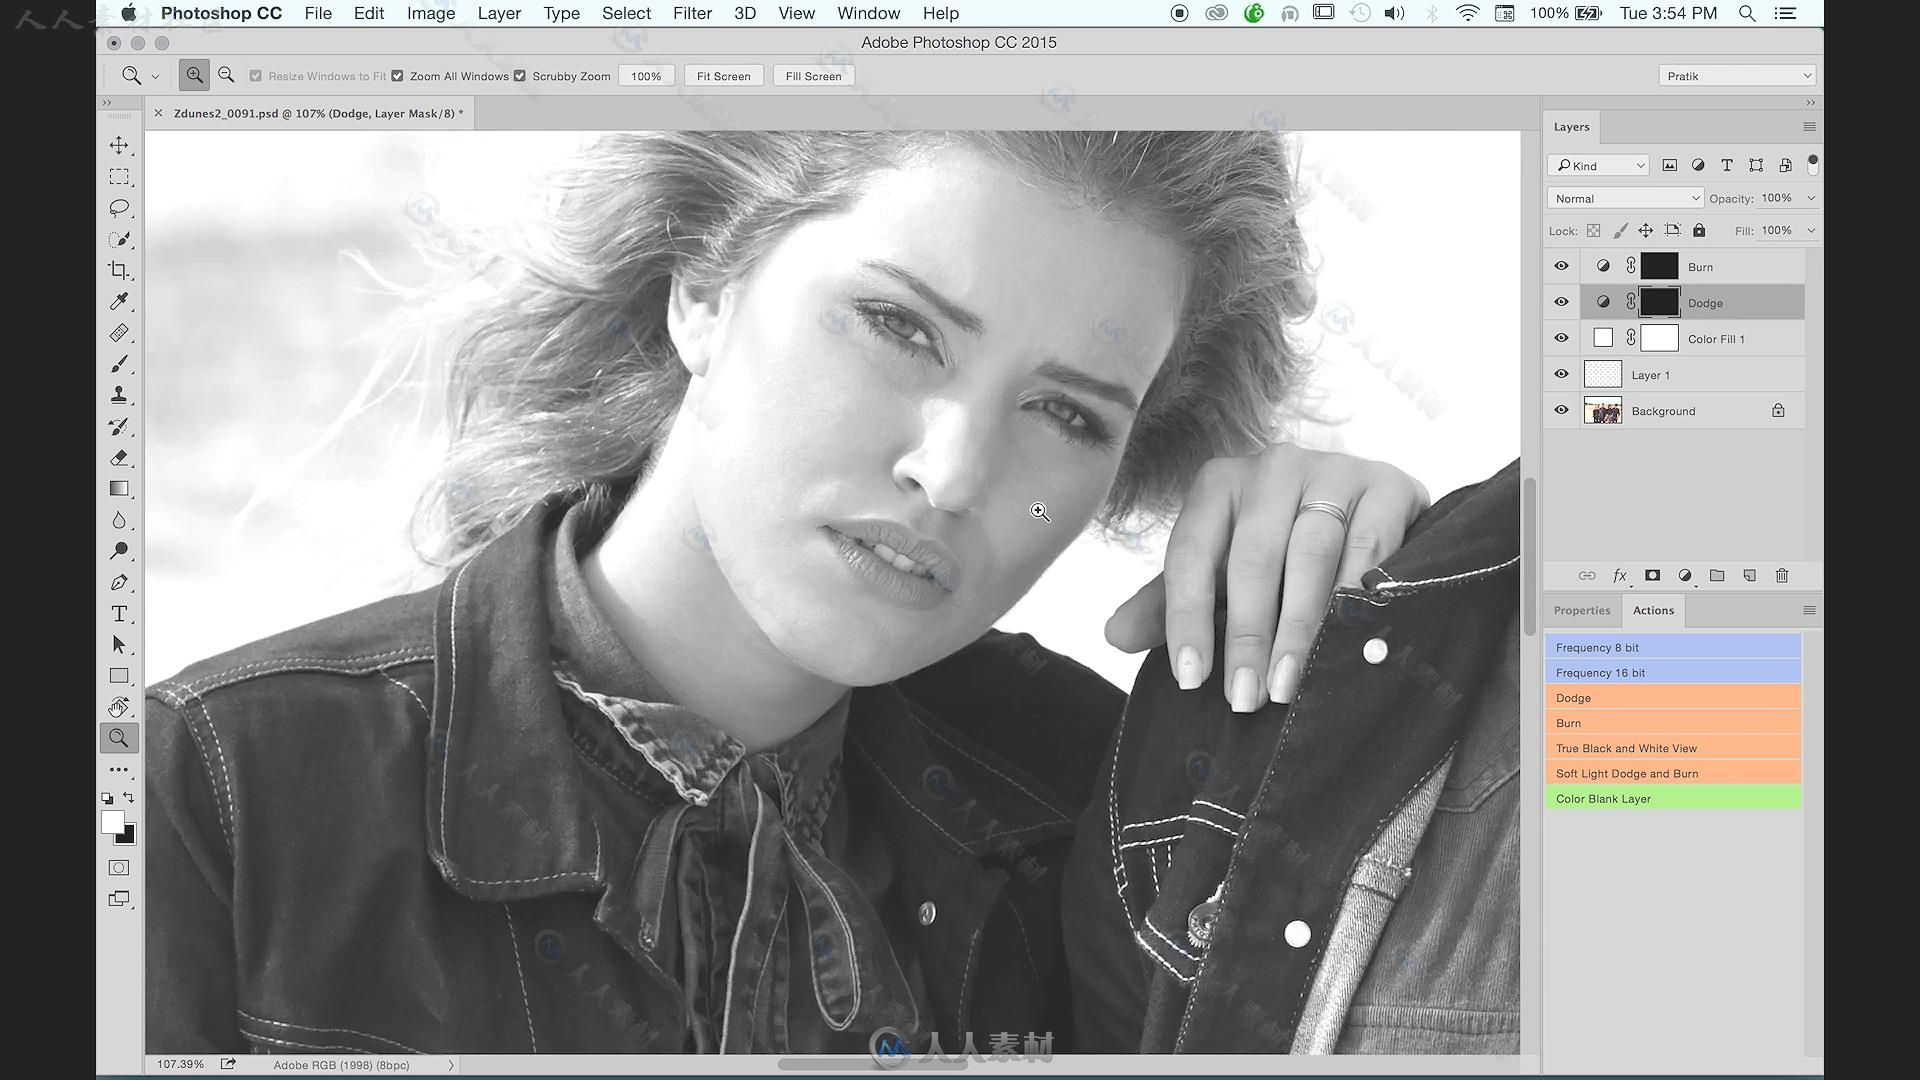Open the Filter menu
The width and height of the screenshot is (1920, 1080).
coord(692,13)
